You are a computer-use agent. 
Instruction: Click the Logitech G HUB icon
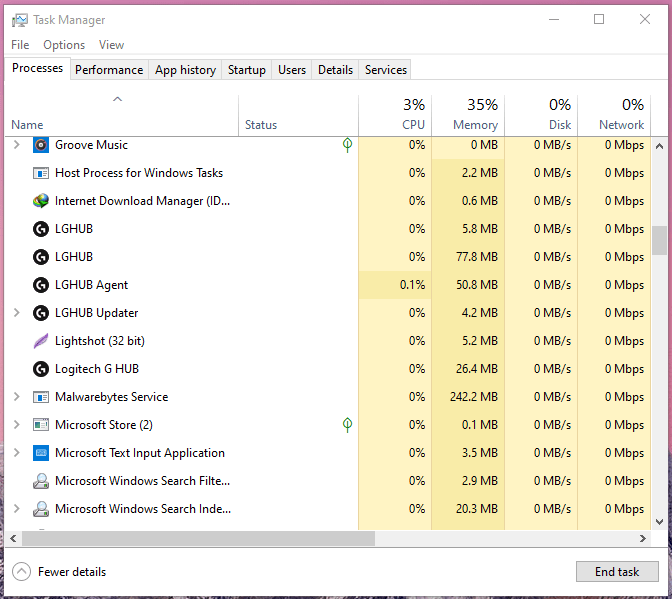[41, 369]
